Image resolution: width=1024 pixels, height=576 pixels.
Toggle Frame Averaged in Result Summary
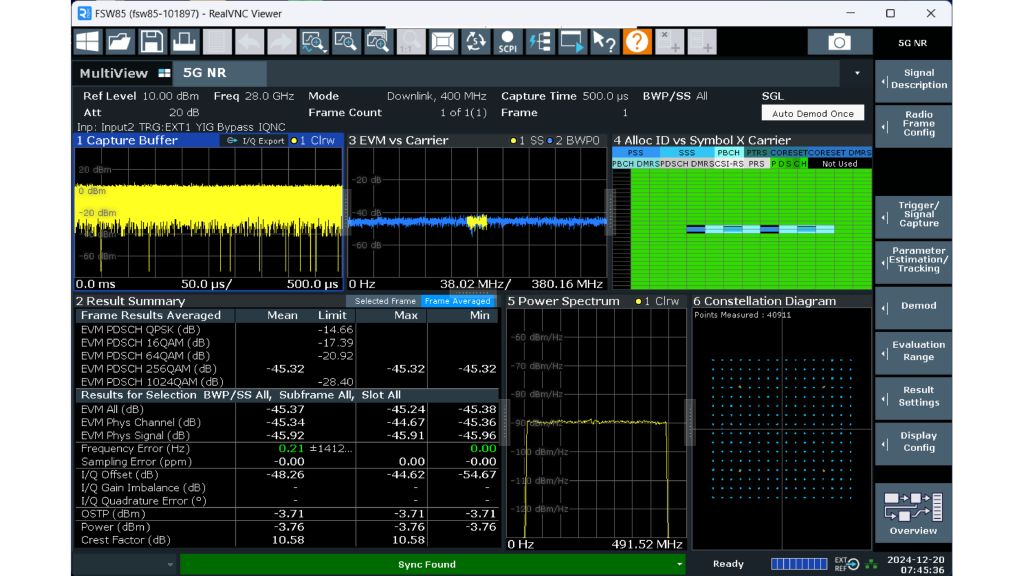(x=457, y=301)
